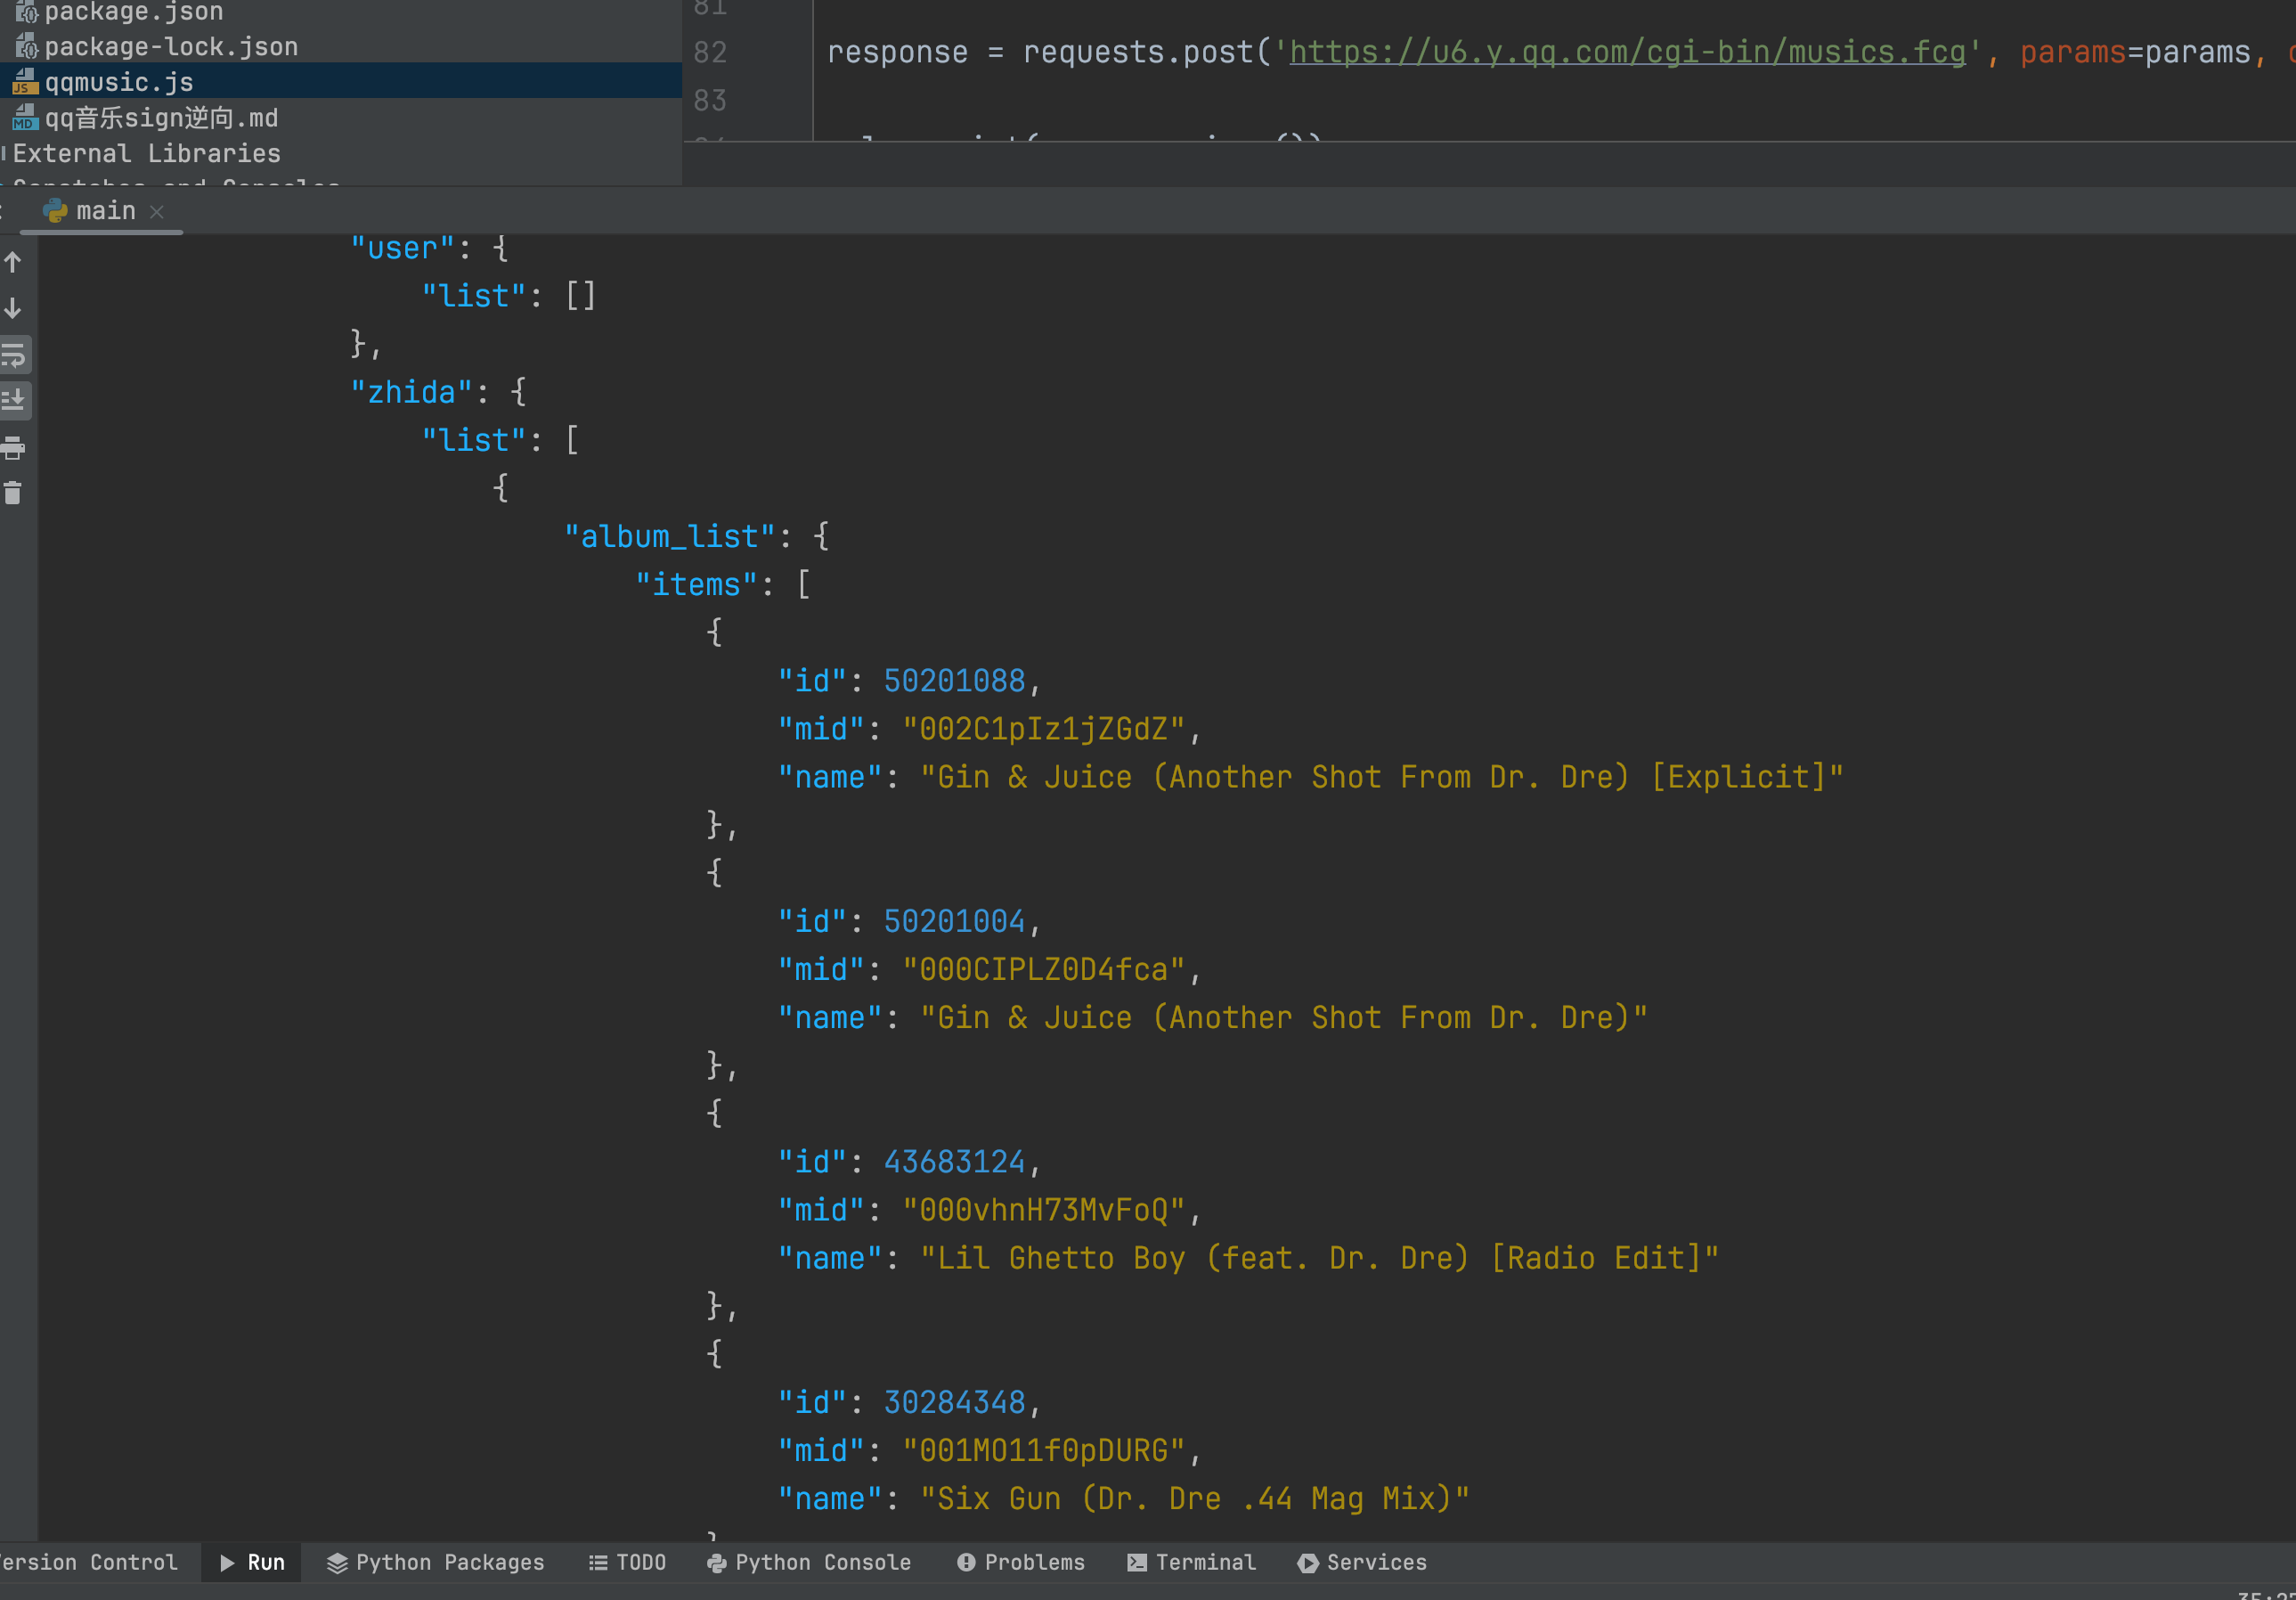Open the Terminal tool window

1191,1562
